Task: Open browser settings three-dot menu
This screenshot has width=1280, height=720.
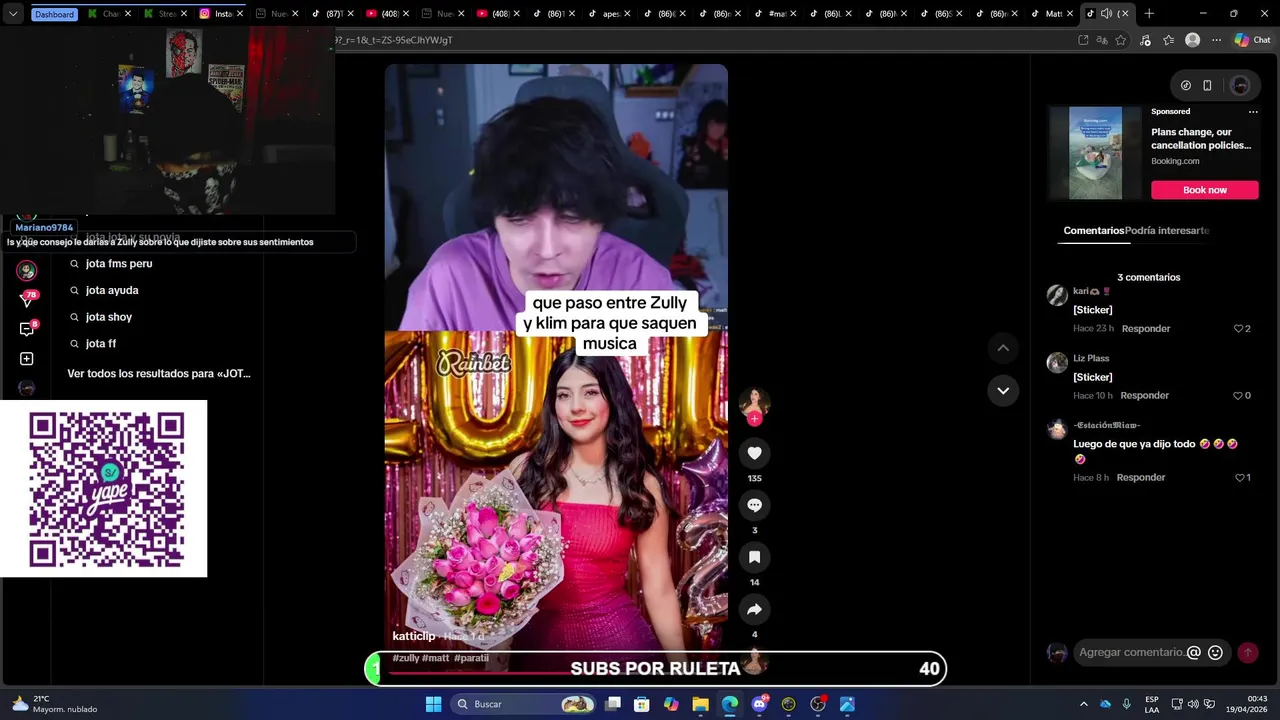Action: click(x=1216, y=40)
